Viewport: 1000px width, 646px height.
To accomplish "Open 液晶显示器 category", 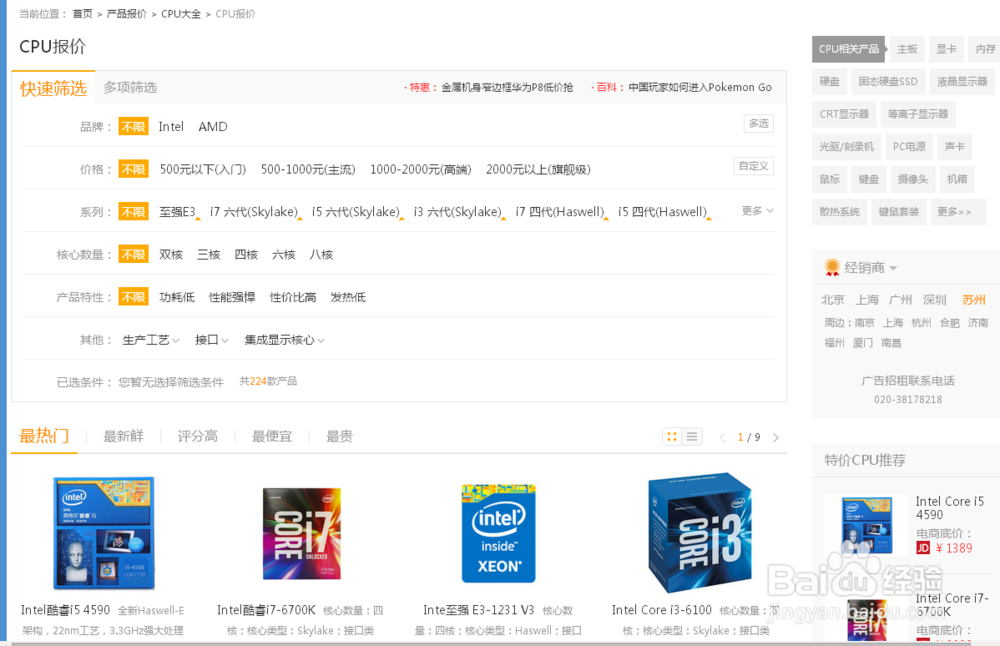I will (x=962, y=82).
